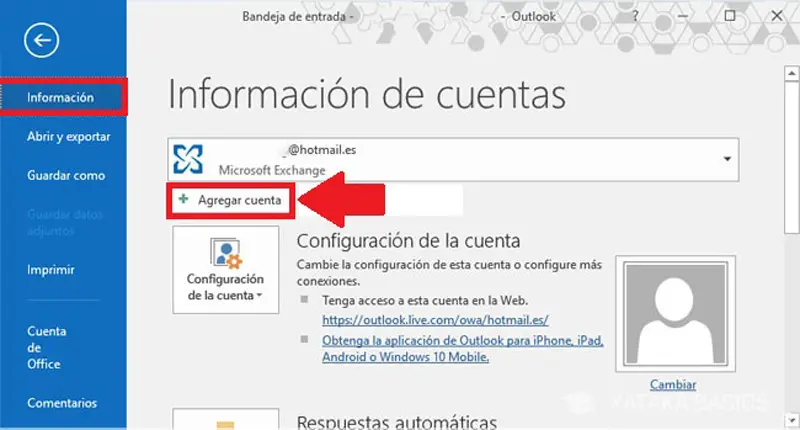Open the Outlook mobile app download link
This screenshot has width=800, height=430.
point(463,349)
